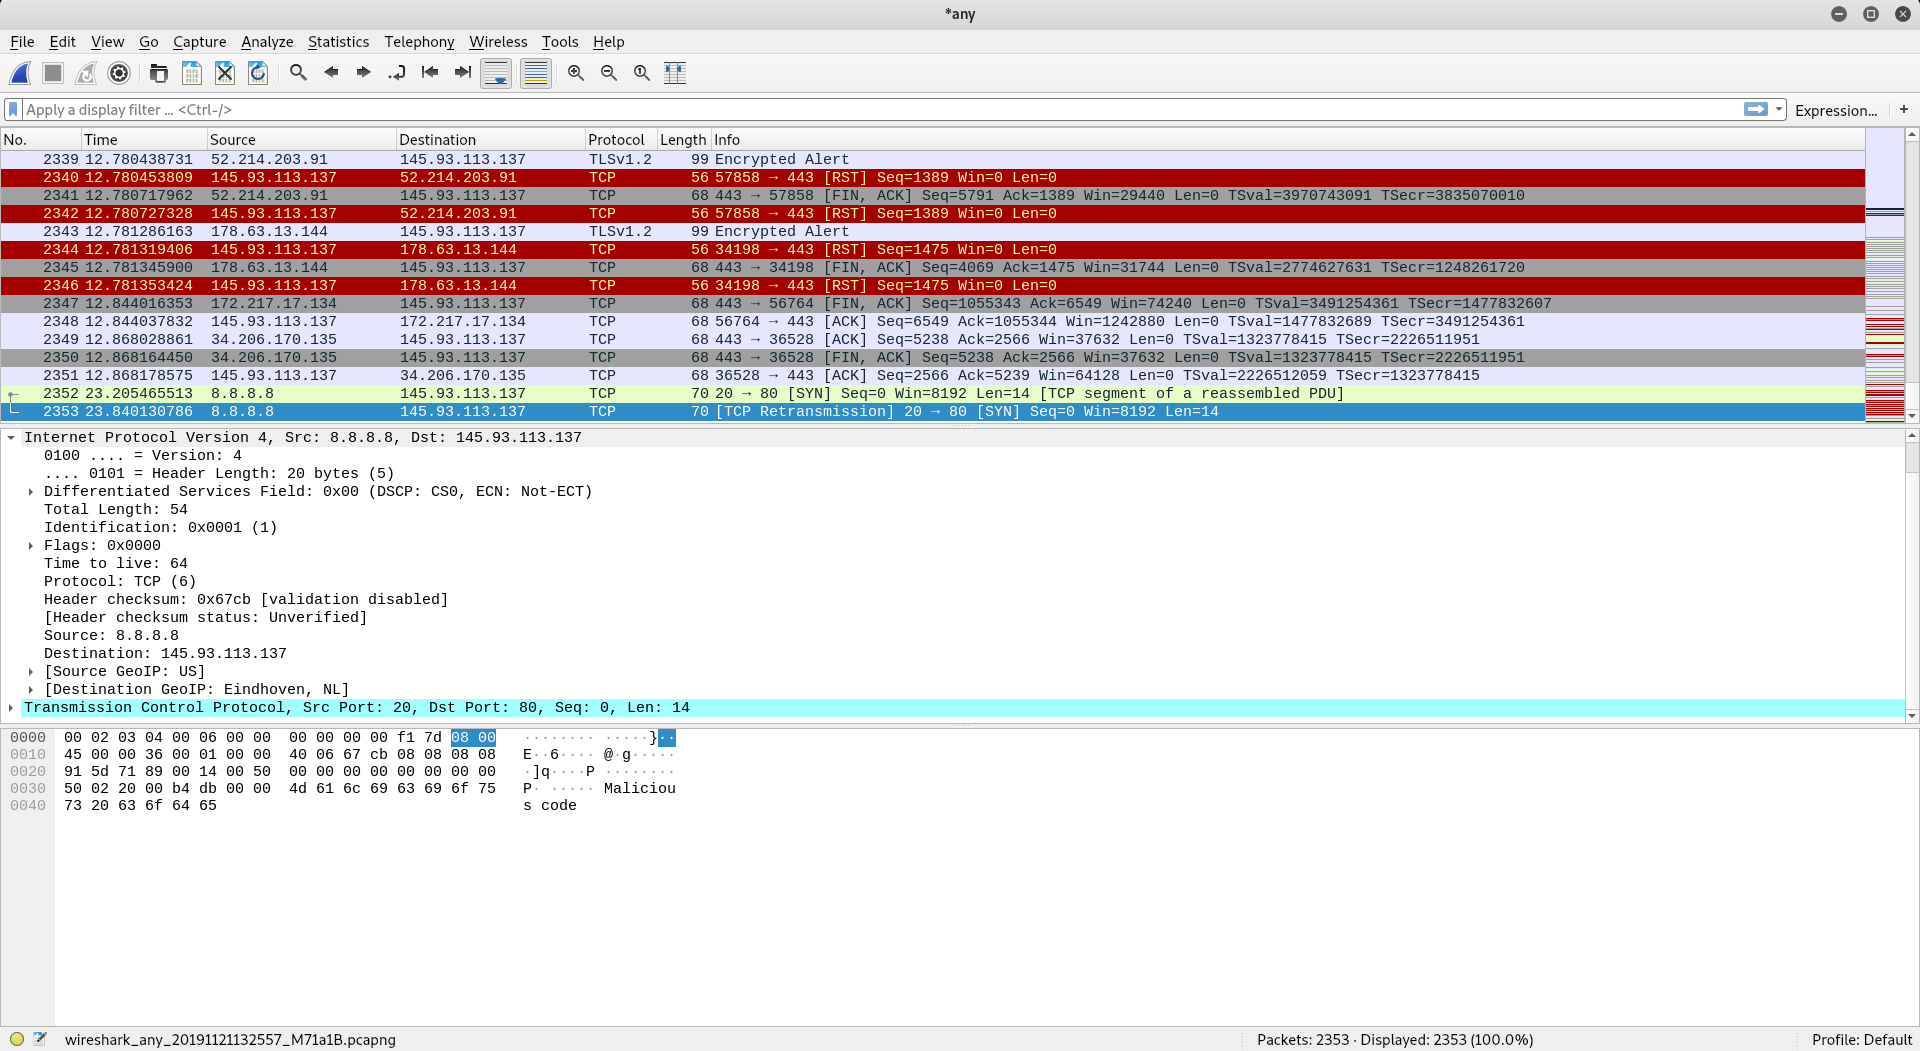Reload the capture file icon
The image size is (1920, 1051).
tap(258, 73)
